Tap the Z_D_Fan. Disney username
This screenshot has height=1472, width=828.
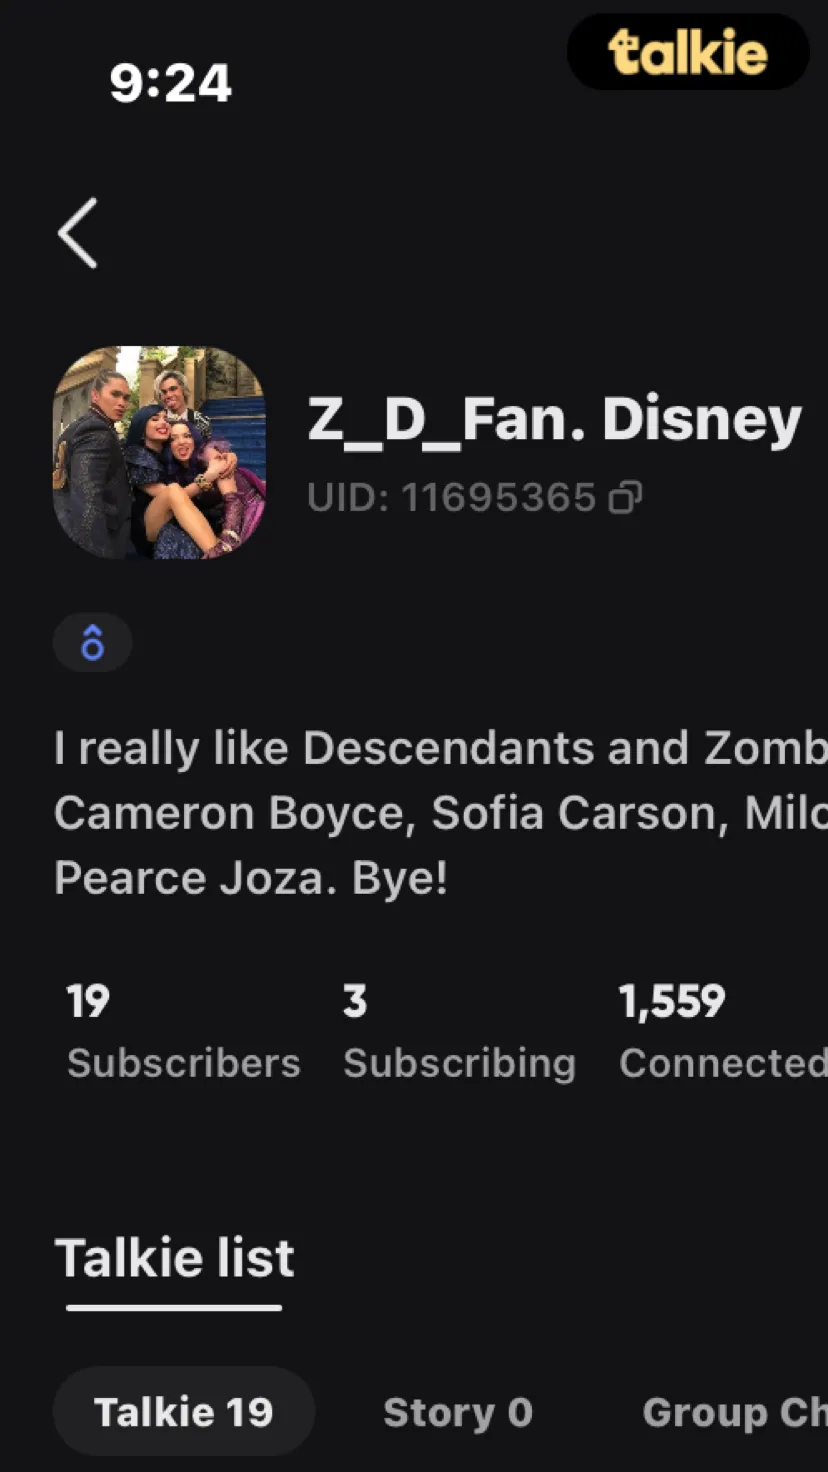point(555,420)
